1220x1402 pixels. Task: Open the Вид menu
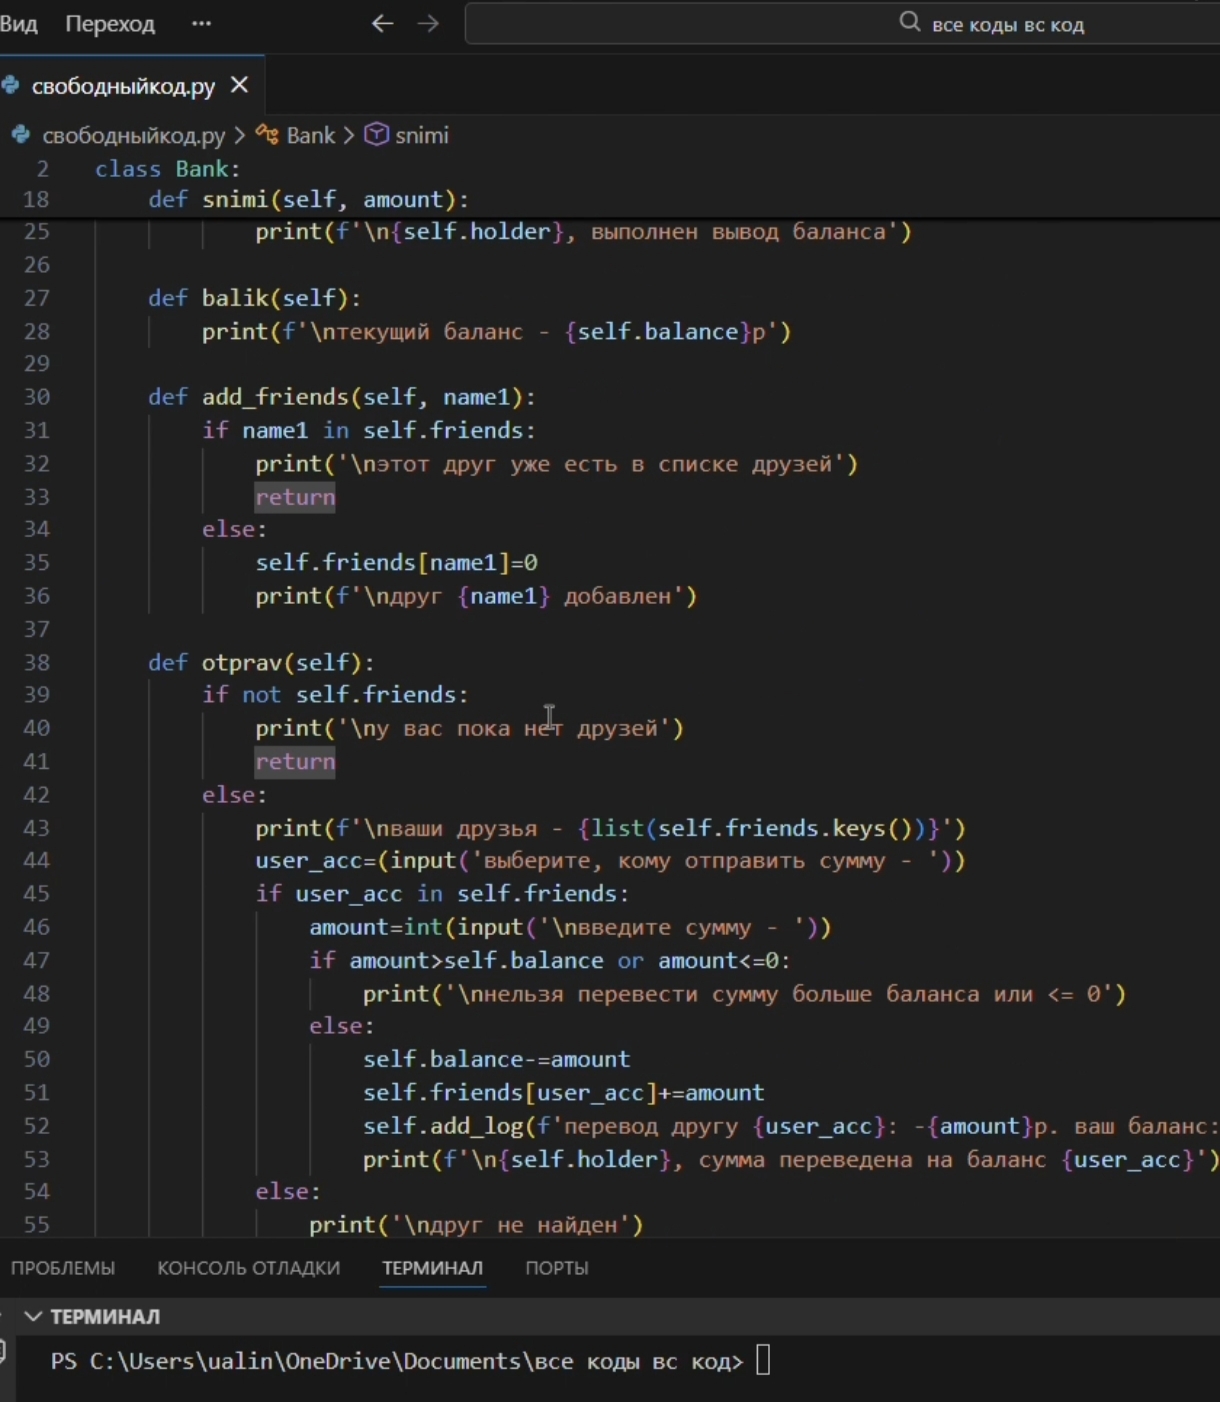[18, 24]
